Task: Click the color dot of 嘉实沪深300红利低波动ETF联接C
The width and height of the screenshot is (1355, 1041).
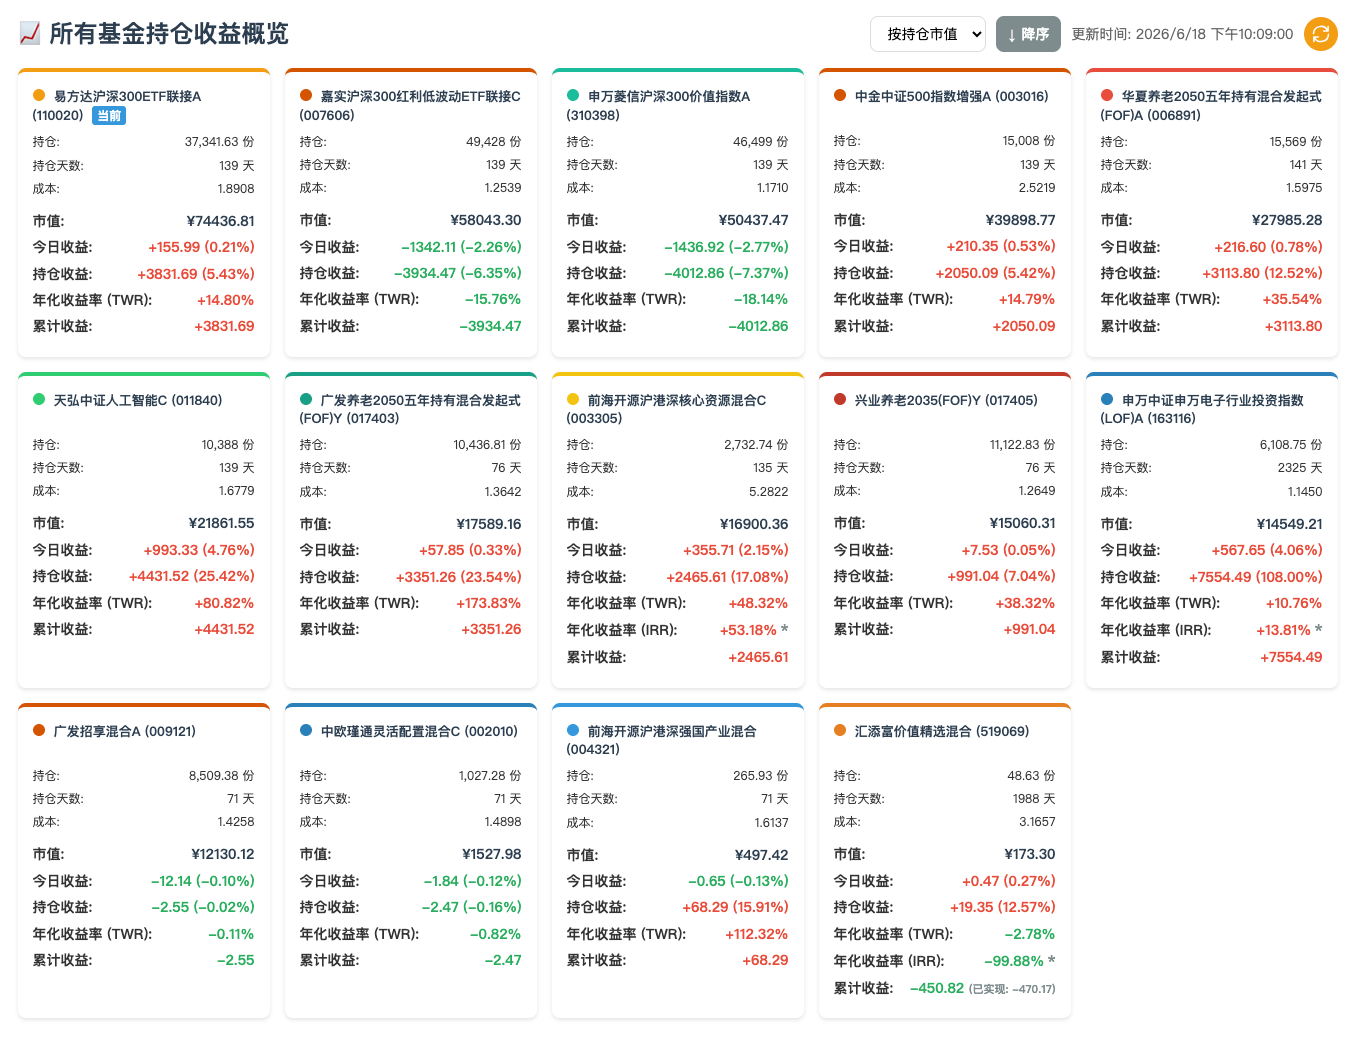Action: tap(306, 95)
